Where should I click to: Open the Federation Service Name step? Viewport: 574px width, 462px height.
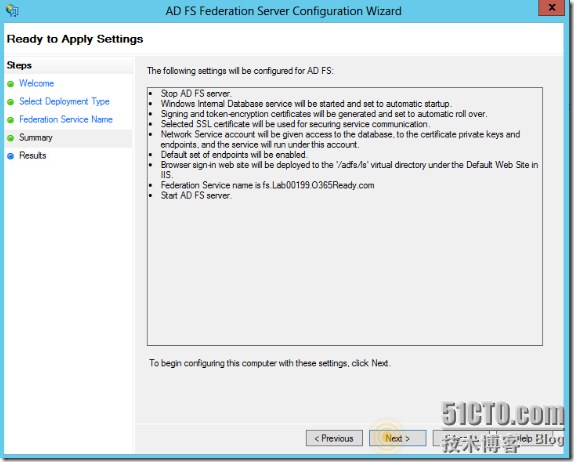66,119
